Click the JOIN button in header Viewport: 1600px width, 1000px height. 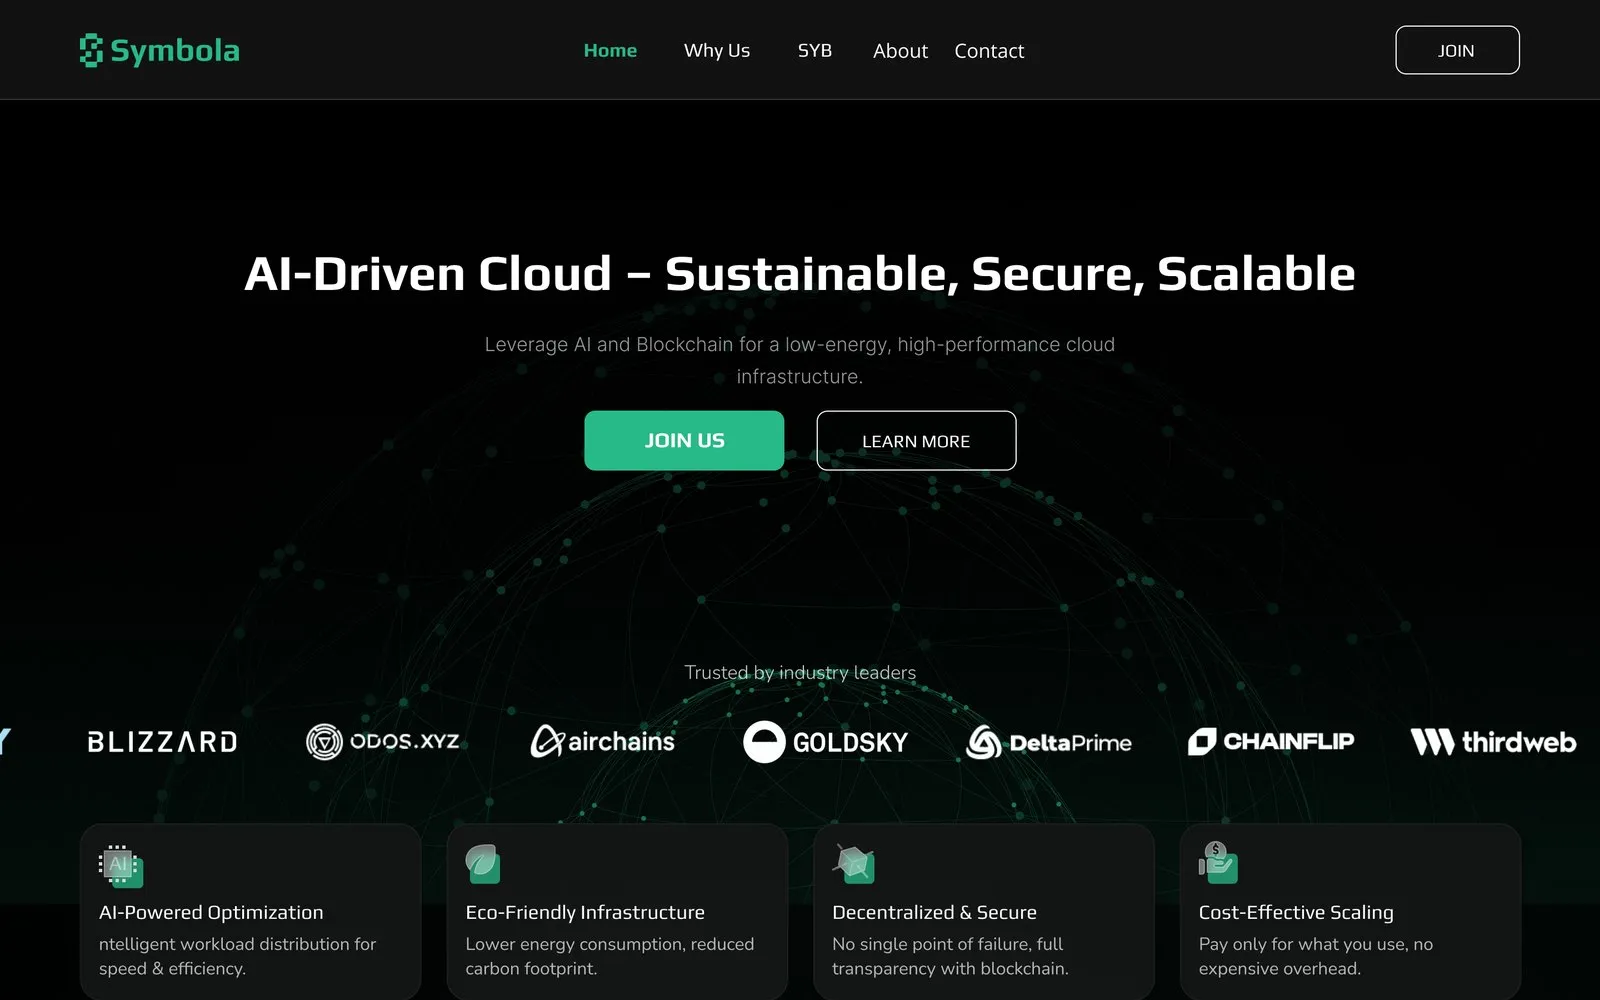(1457, 50)
